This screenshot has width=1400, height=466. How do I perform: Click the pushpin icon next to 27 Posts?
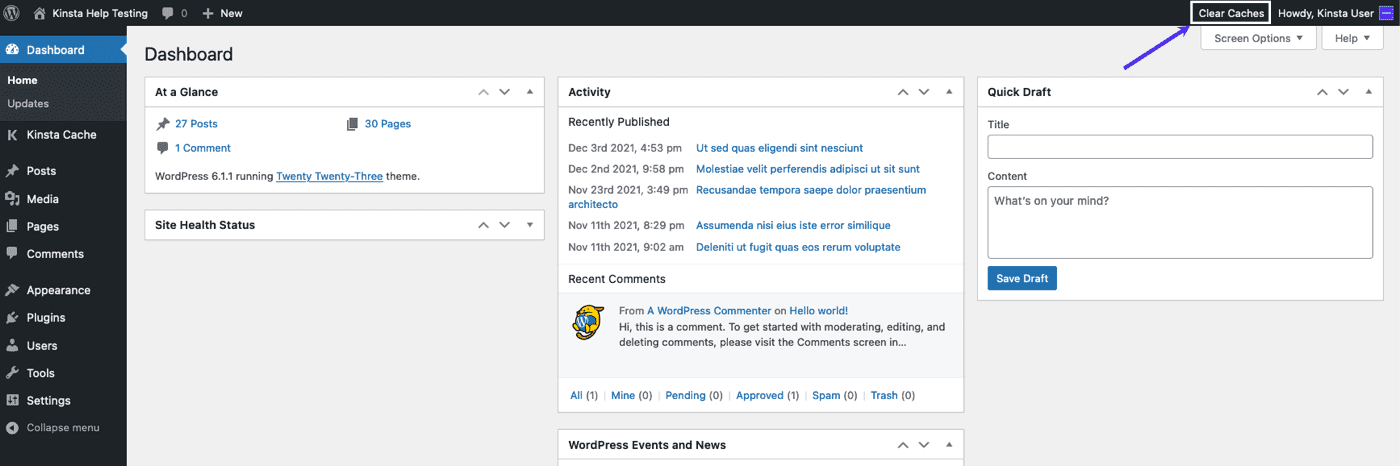pyautogui.click(x=163, y=124)
